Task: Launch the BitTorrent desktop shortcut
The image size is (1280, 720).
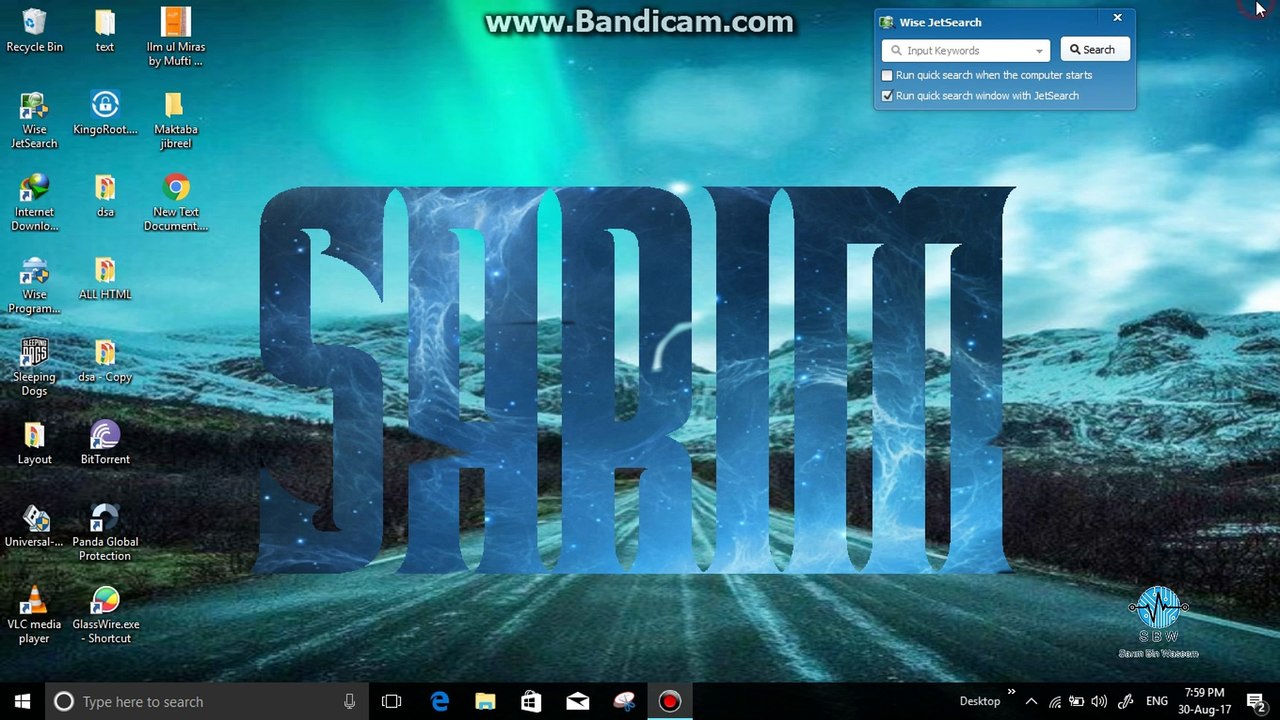Action: tap(105, 443)
